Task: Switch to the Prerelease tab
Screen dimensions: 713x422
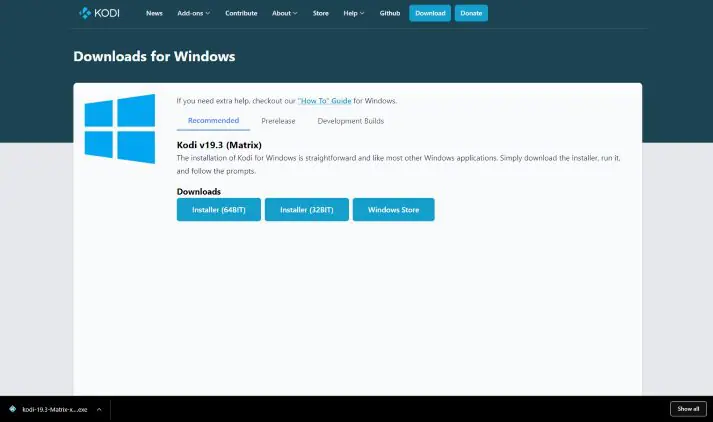Action: pos(278,121)
